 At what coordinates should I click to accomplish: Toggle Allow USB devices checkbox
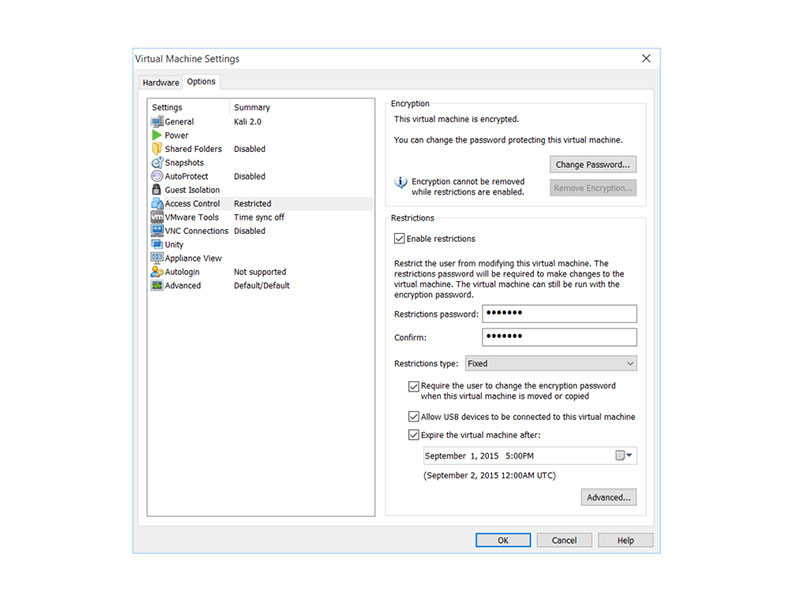(x=414, y=417)
